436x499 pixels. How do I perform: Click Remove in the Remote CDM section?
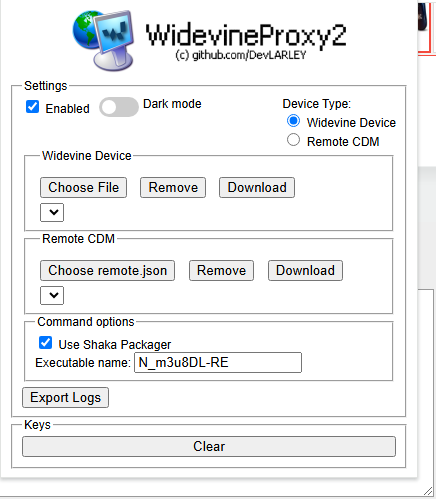click(x=221, y=270)
